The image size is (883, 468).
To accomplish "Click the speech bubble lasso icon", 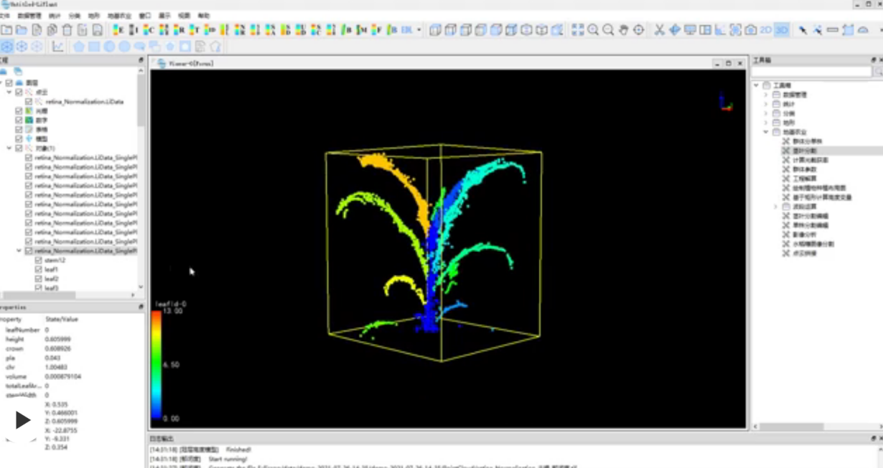I will (x=140, y=47).
